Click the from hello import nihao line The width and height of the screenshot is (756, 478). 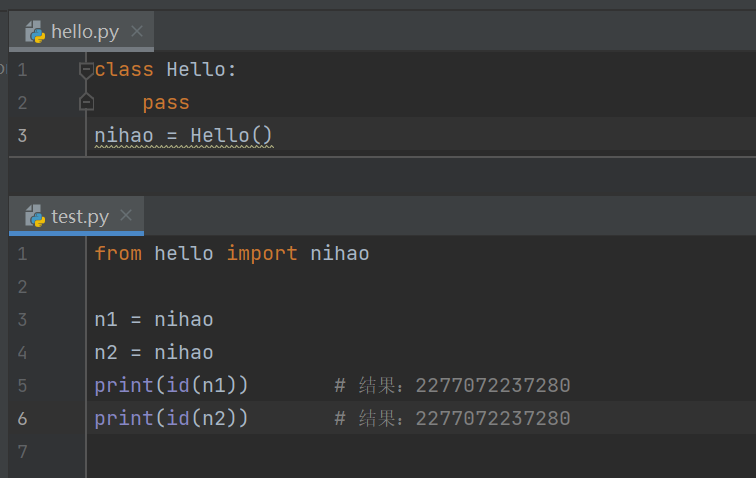231,253
